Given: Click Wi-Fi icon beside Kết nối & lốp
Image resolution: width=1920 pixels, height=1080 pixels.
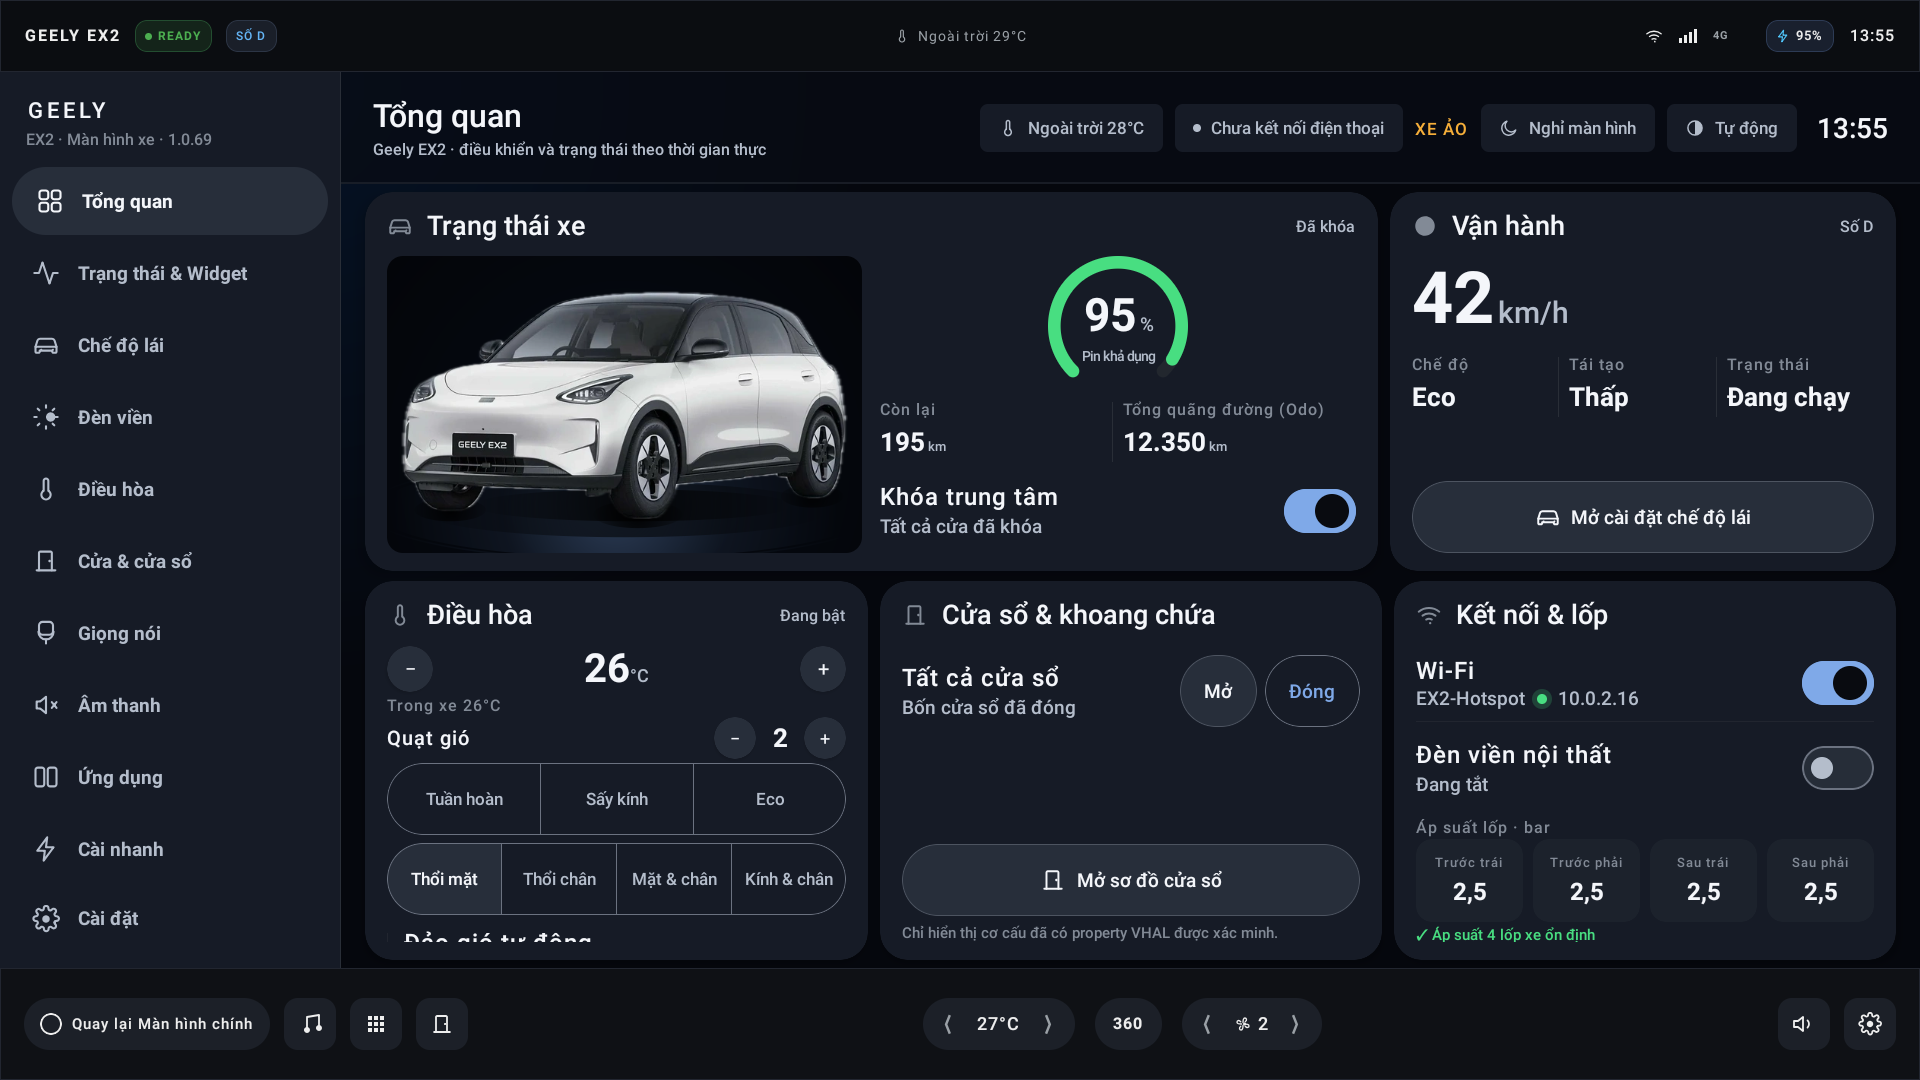Looking at the screenshot, I should pos(1429,615).
